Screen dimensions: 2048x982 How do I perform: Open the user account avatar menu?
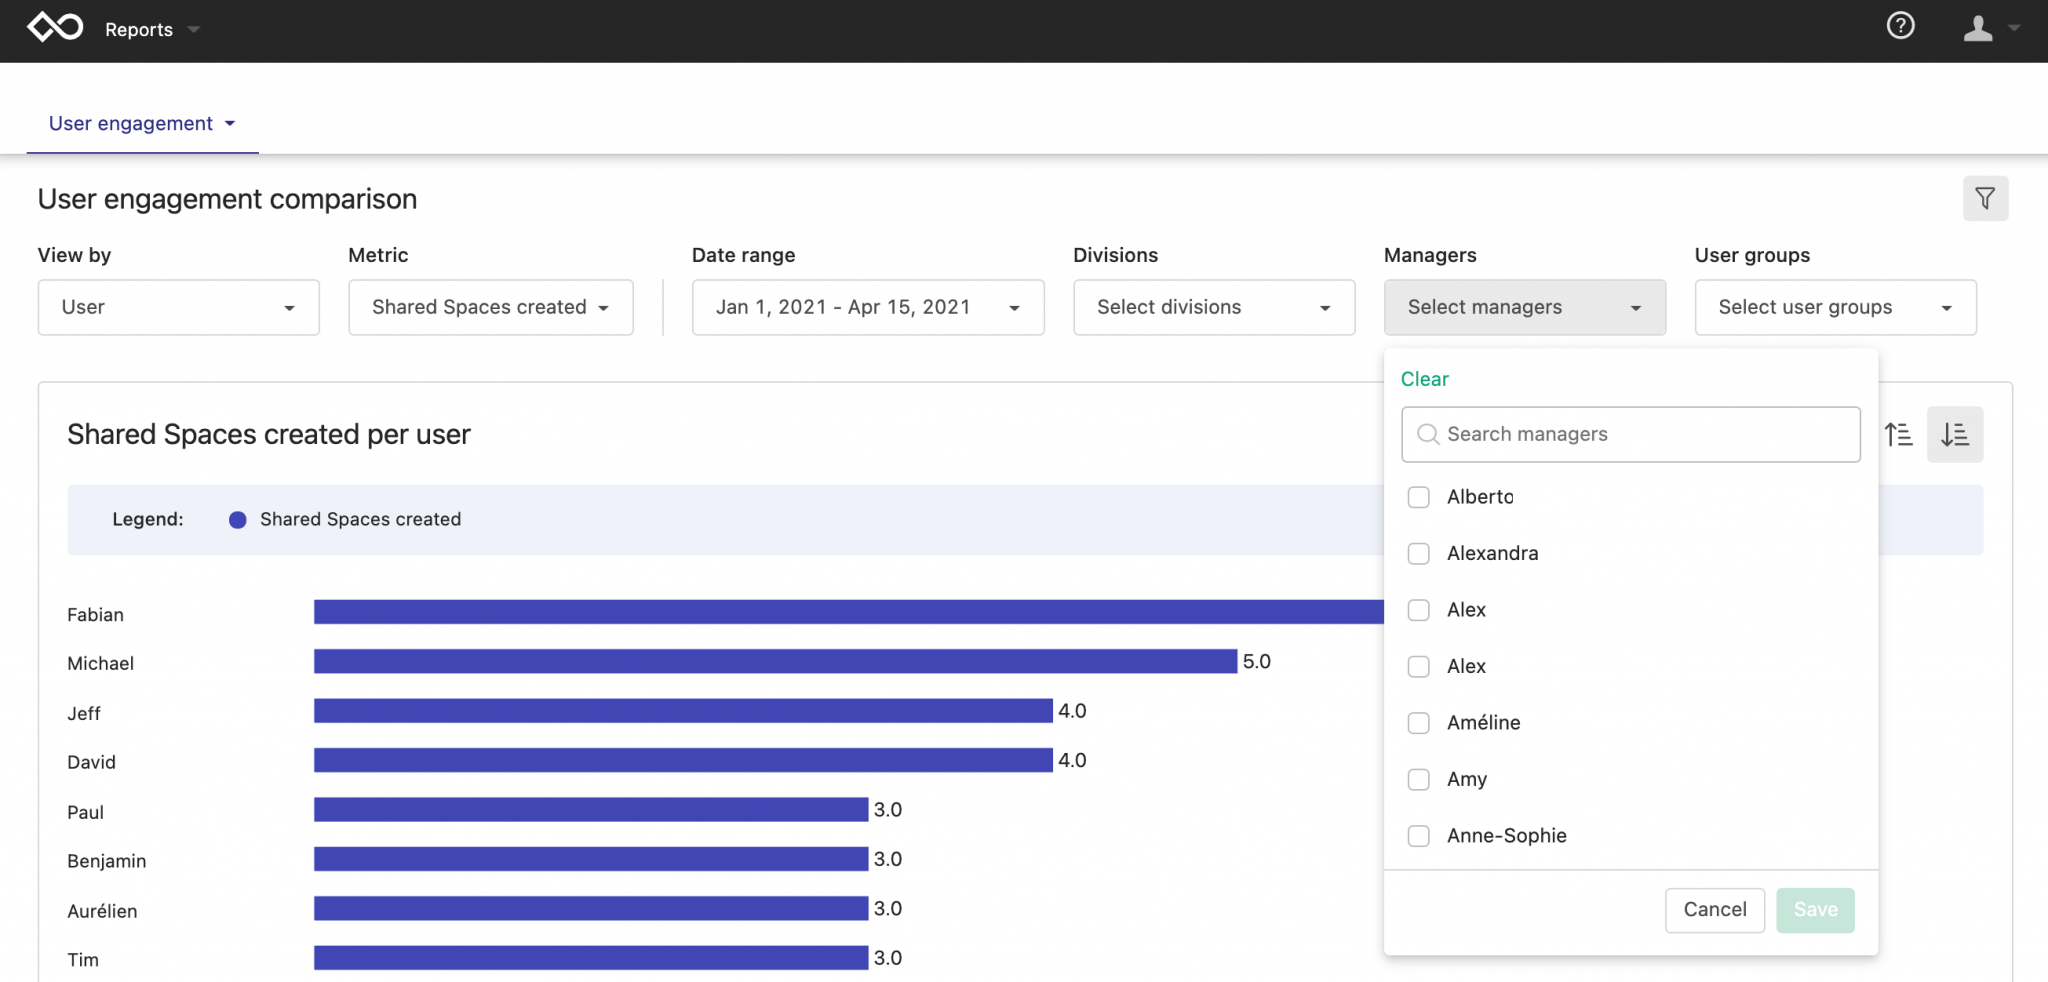point(1981,28)
